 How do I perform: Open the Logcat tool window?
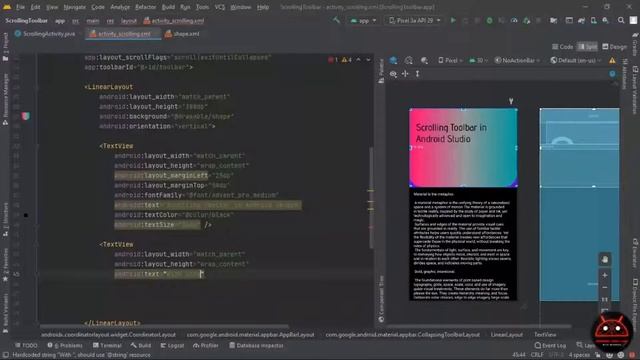(x=172, y=345)
